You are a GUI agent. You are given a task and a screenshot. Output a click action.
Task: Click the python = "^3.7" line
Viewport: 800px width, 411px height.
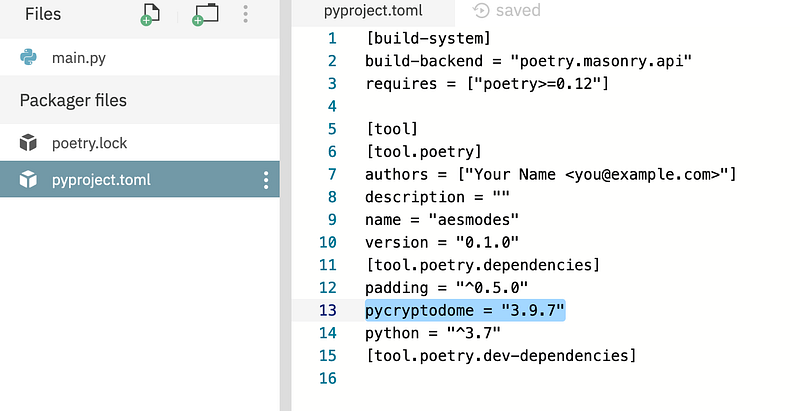pos(433,333)
